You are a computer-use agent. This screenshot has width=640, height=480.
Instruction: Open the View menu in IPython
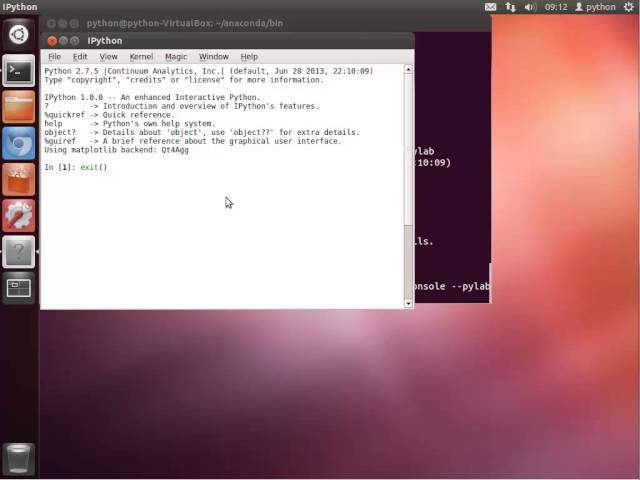tap(109, 57)
